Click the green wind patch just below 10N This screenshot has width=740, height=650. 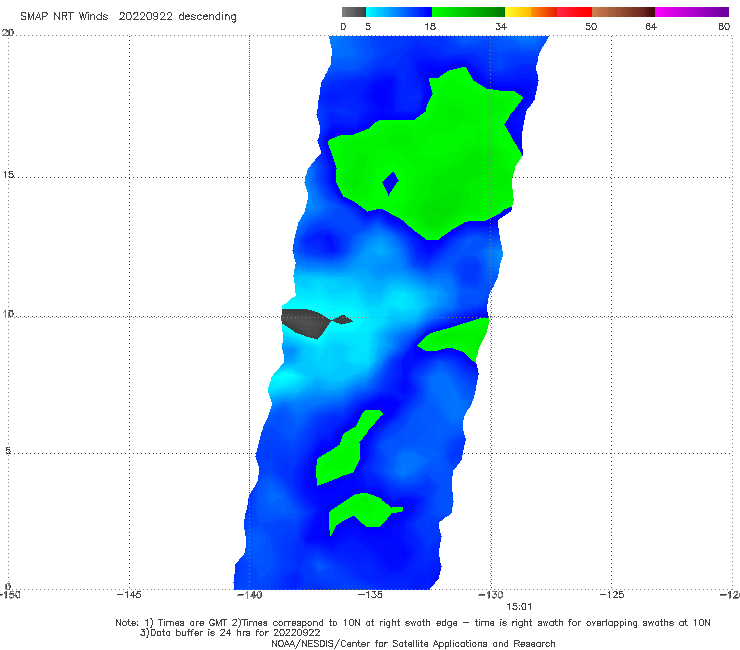[x=460, y=338]
